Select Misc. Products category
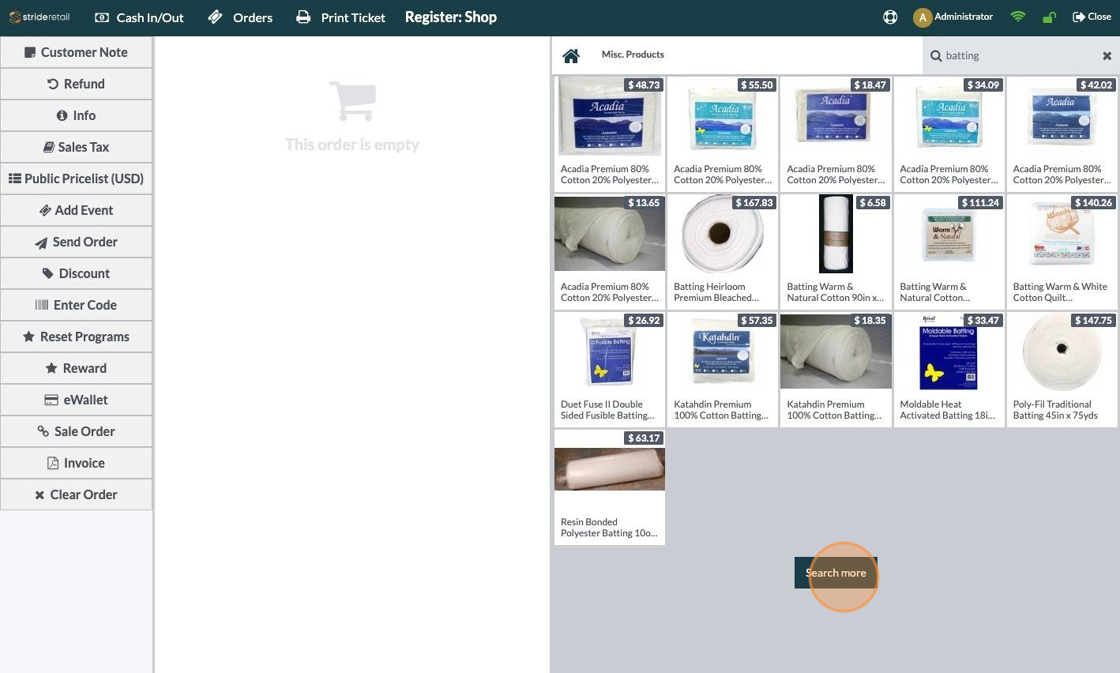 click(x=632, y=54)
